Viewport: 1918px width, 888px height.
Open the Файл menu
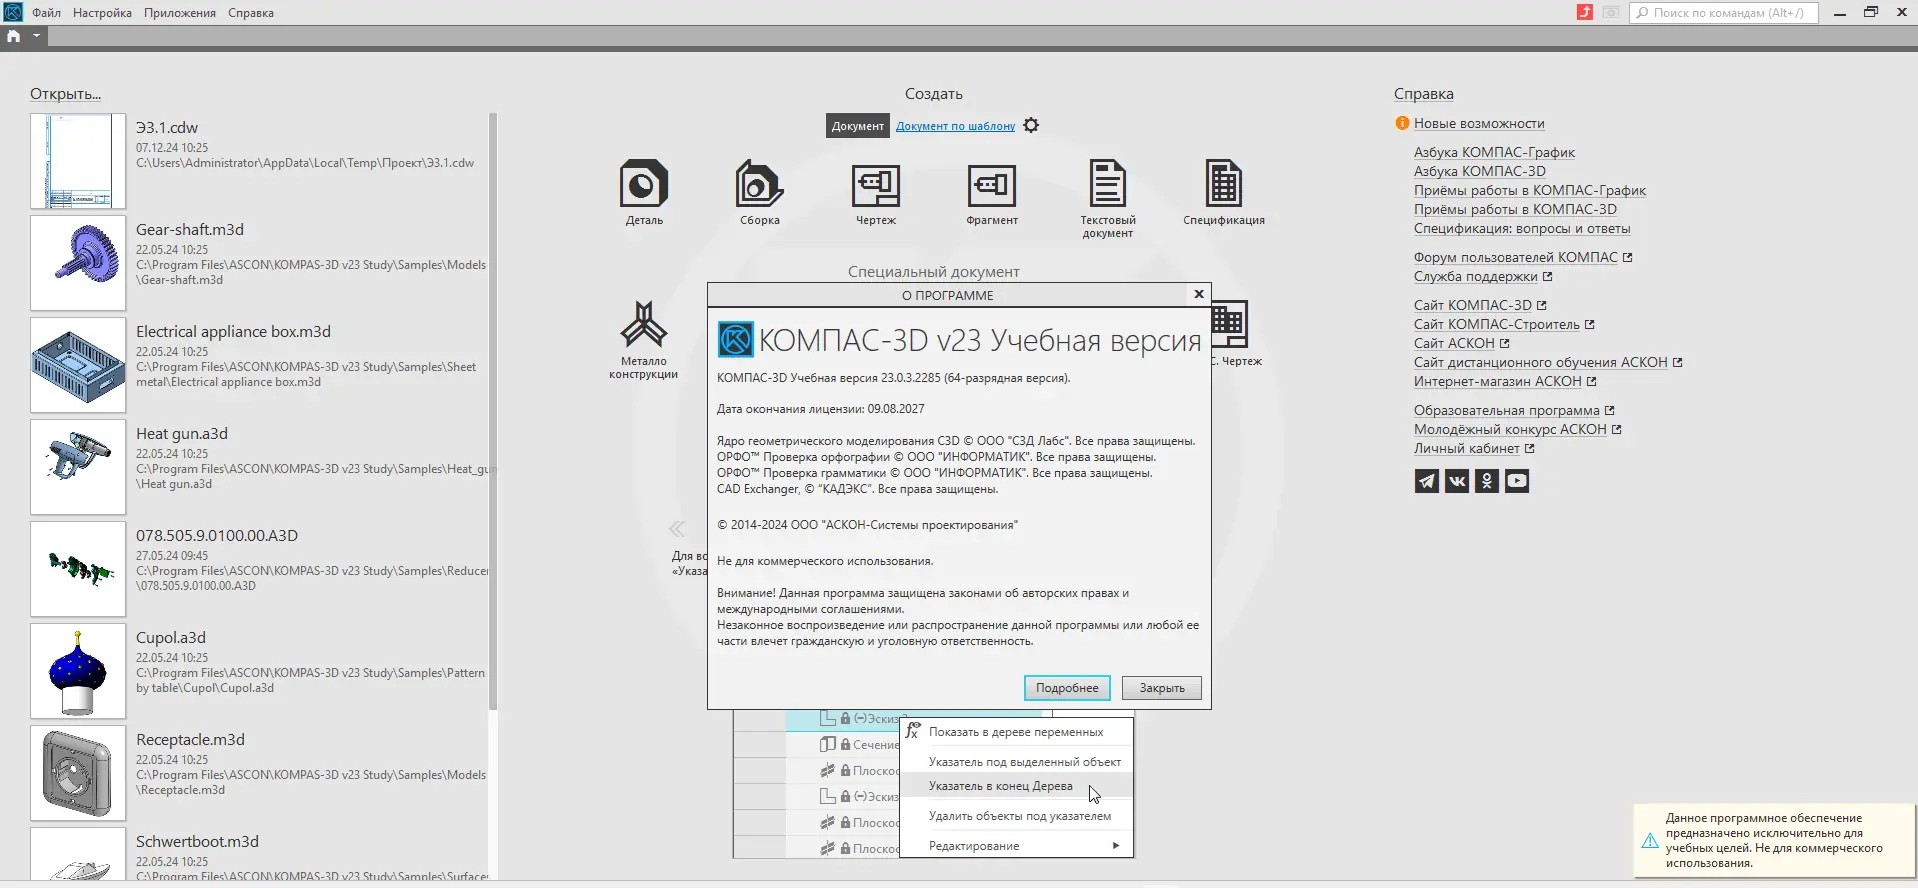[46, 13]
